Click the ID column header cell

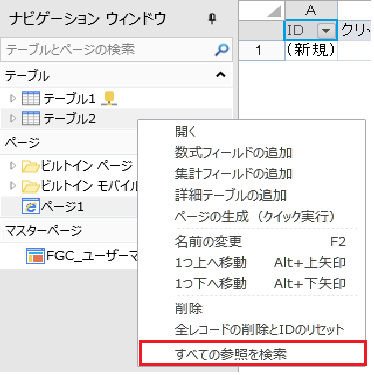[311, 31]
